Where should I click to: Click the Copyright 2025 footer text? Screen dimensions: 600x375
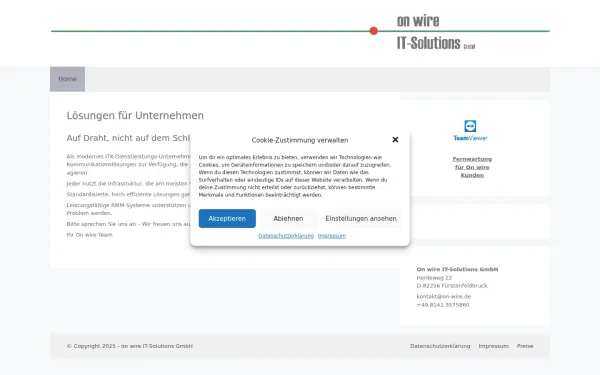(130, 346)
